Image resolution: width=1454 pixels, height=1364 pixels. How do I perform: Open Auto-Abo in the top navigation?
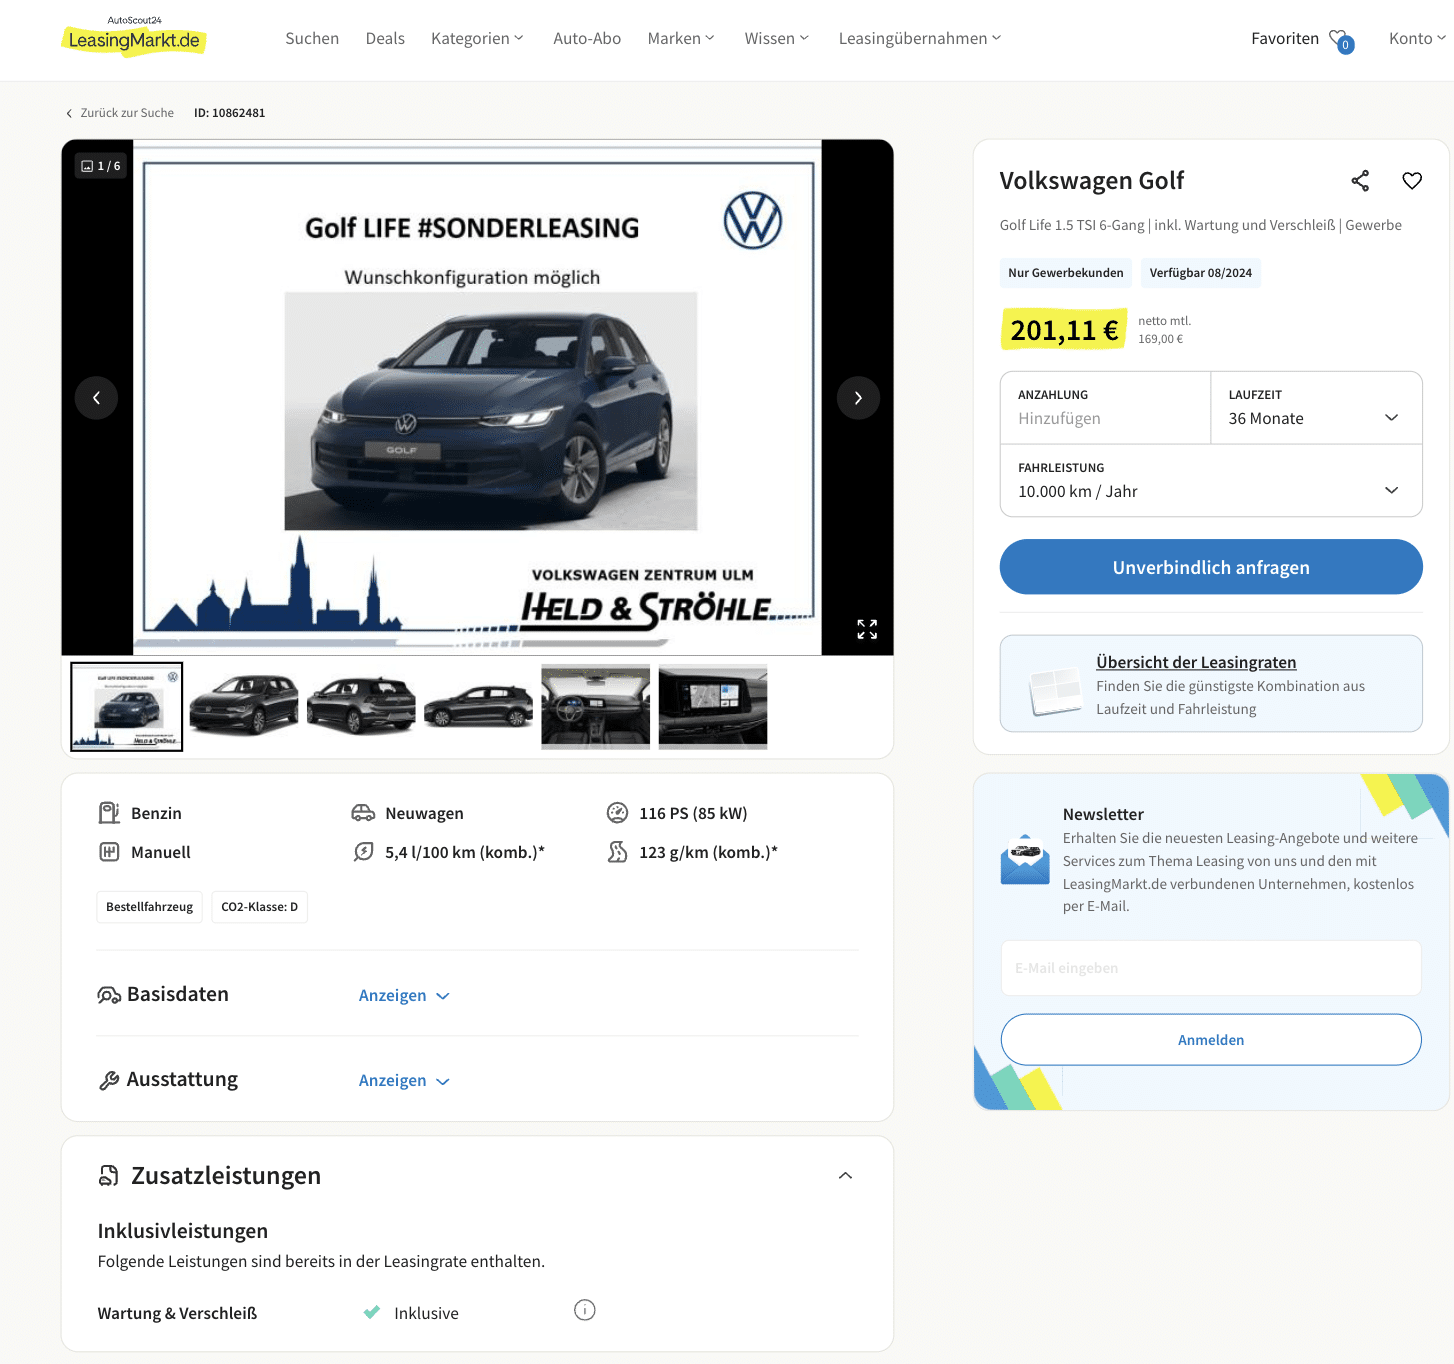coord(587,39)
